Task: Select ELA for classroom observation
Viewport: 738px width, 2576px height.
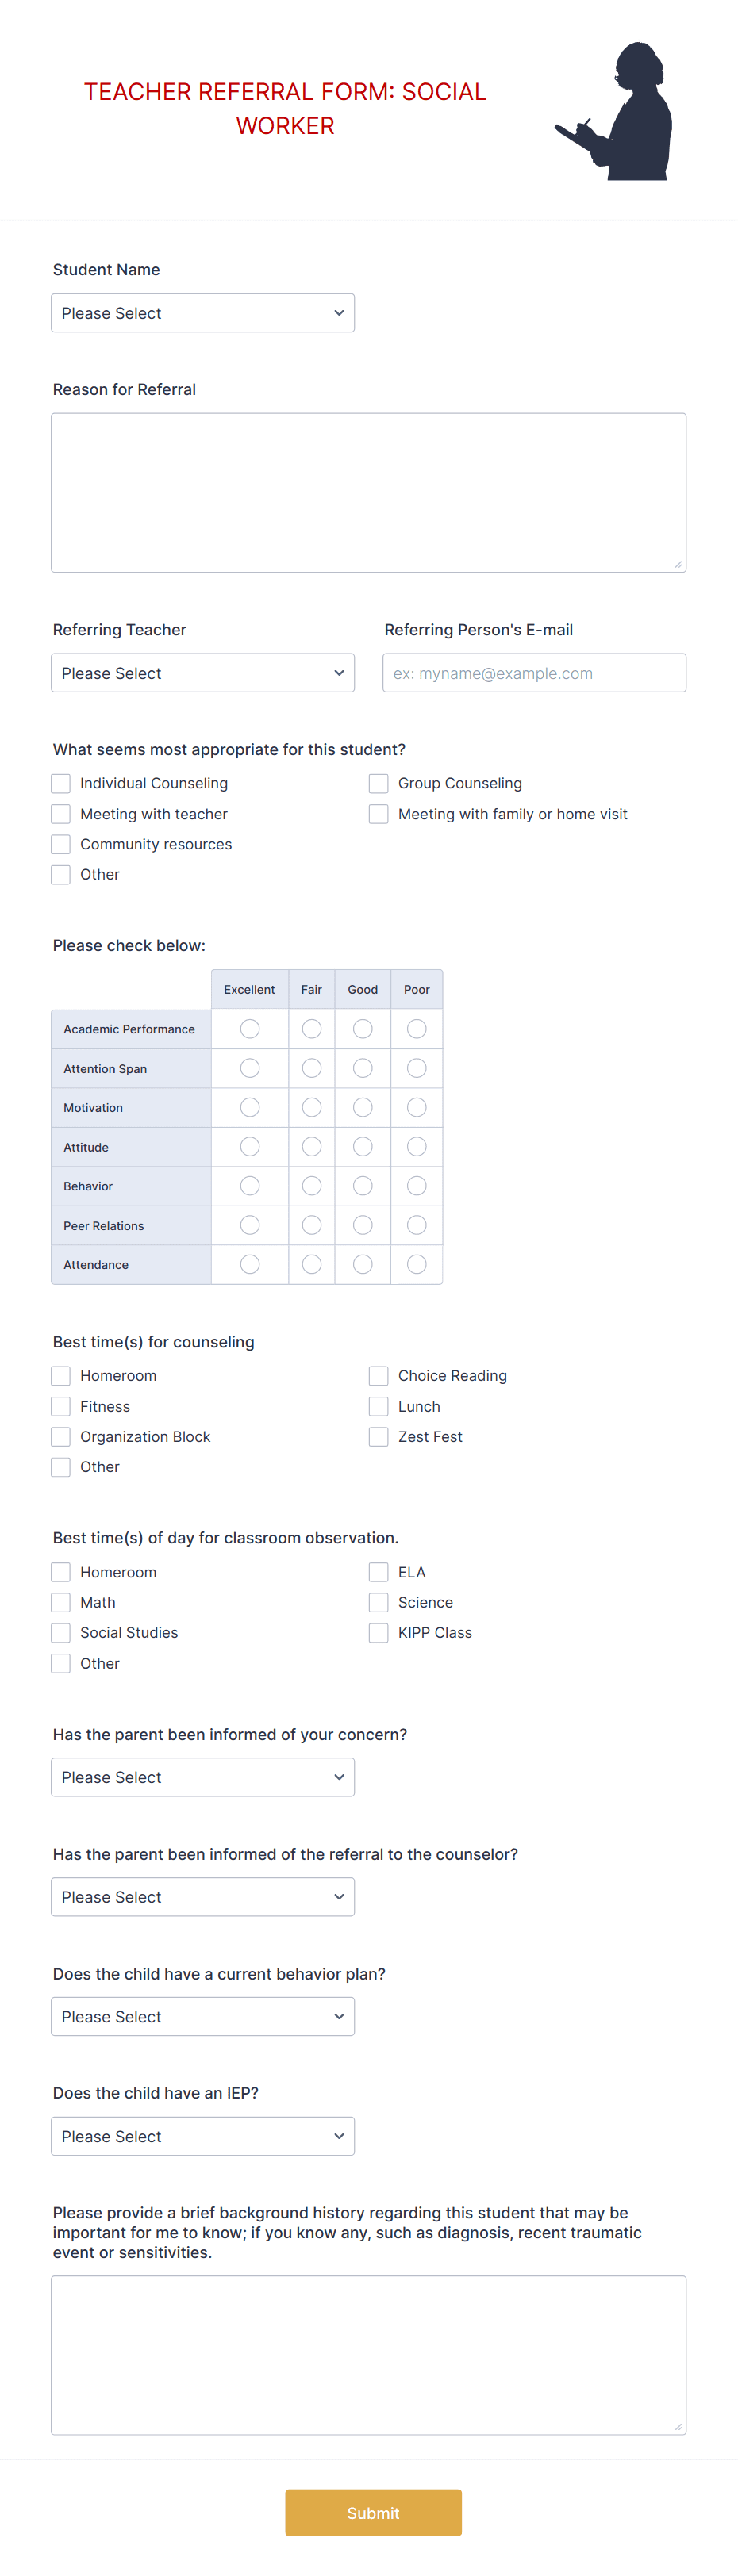Action: (x=378, y=1571)
